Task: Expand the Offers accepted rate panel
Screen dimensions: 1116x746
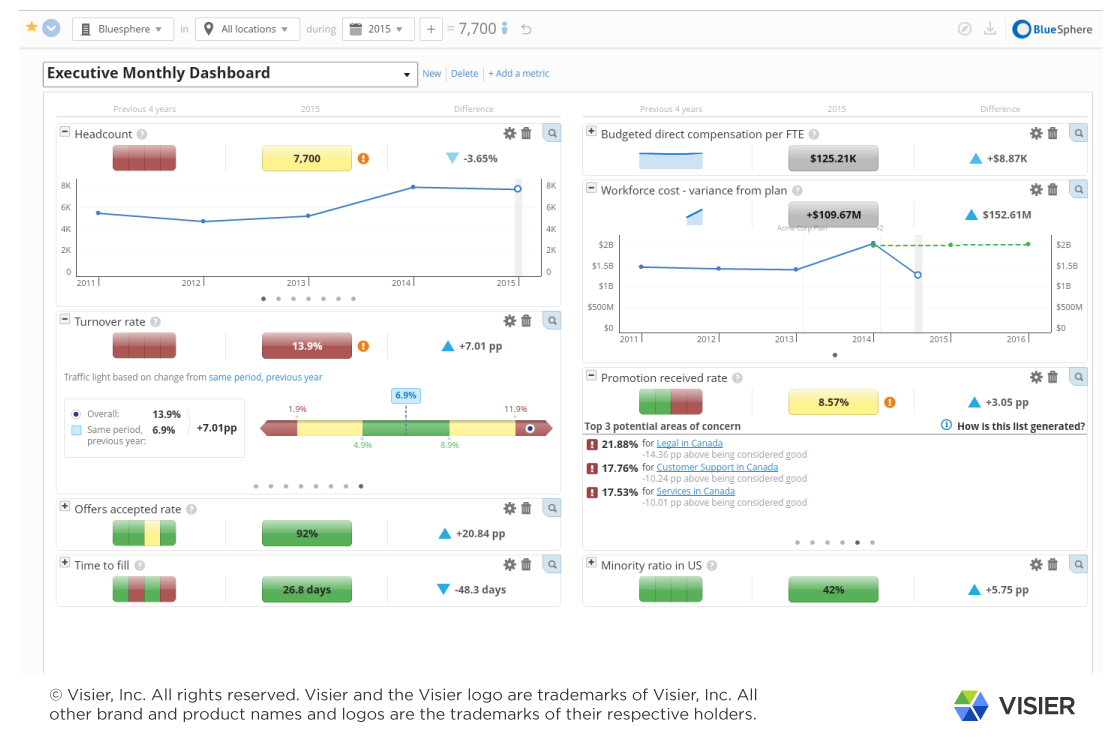Action: [x=63, y=508]
